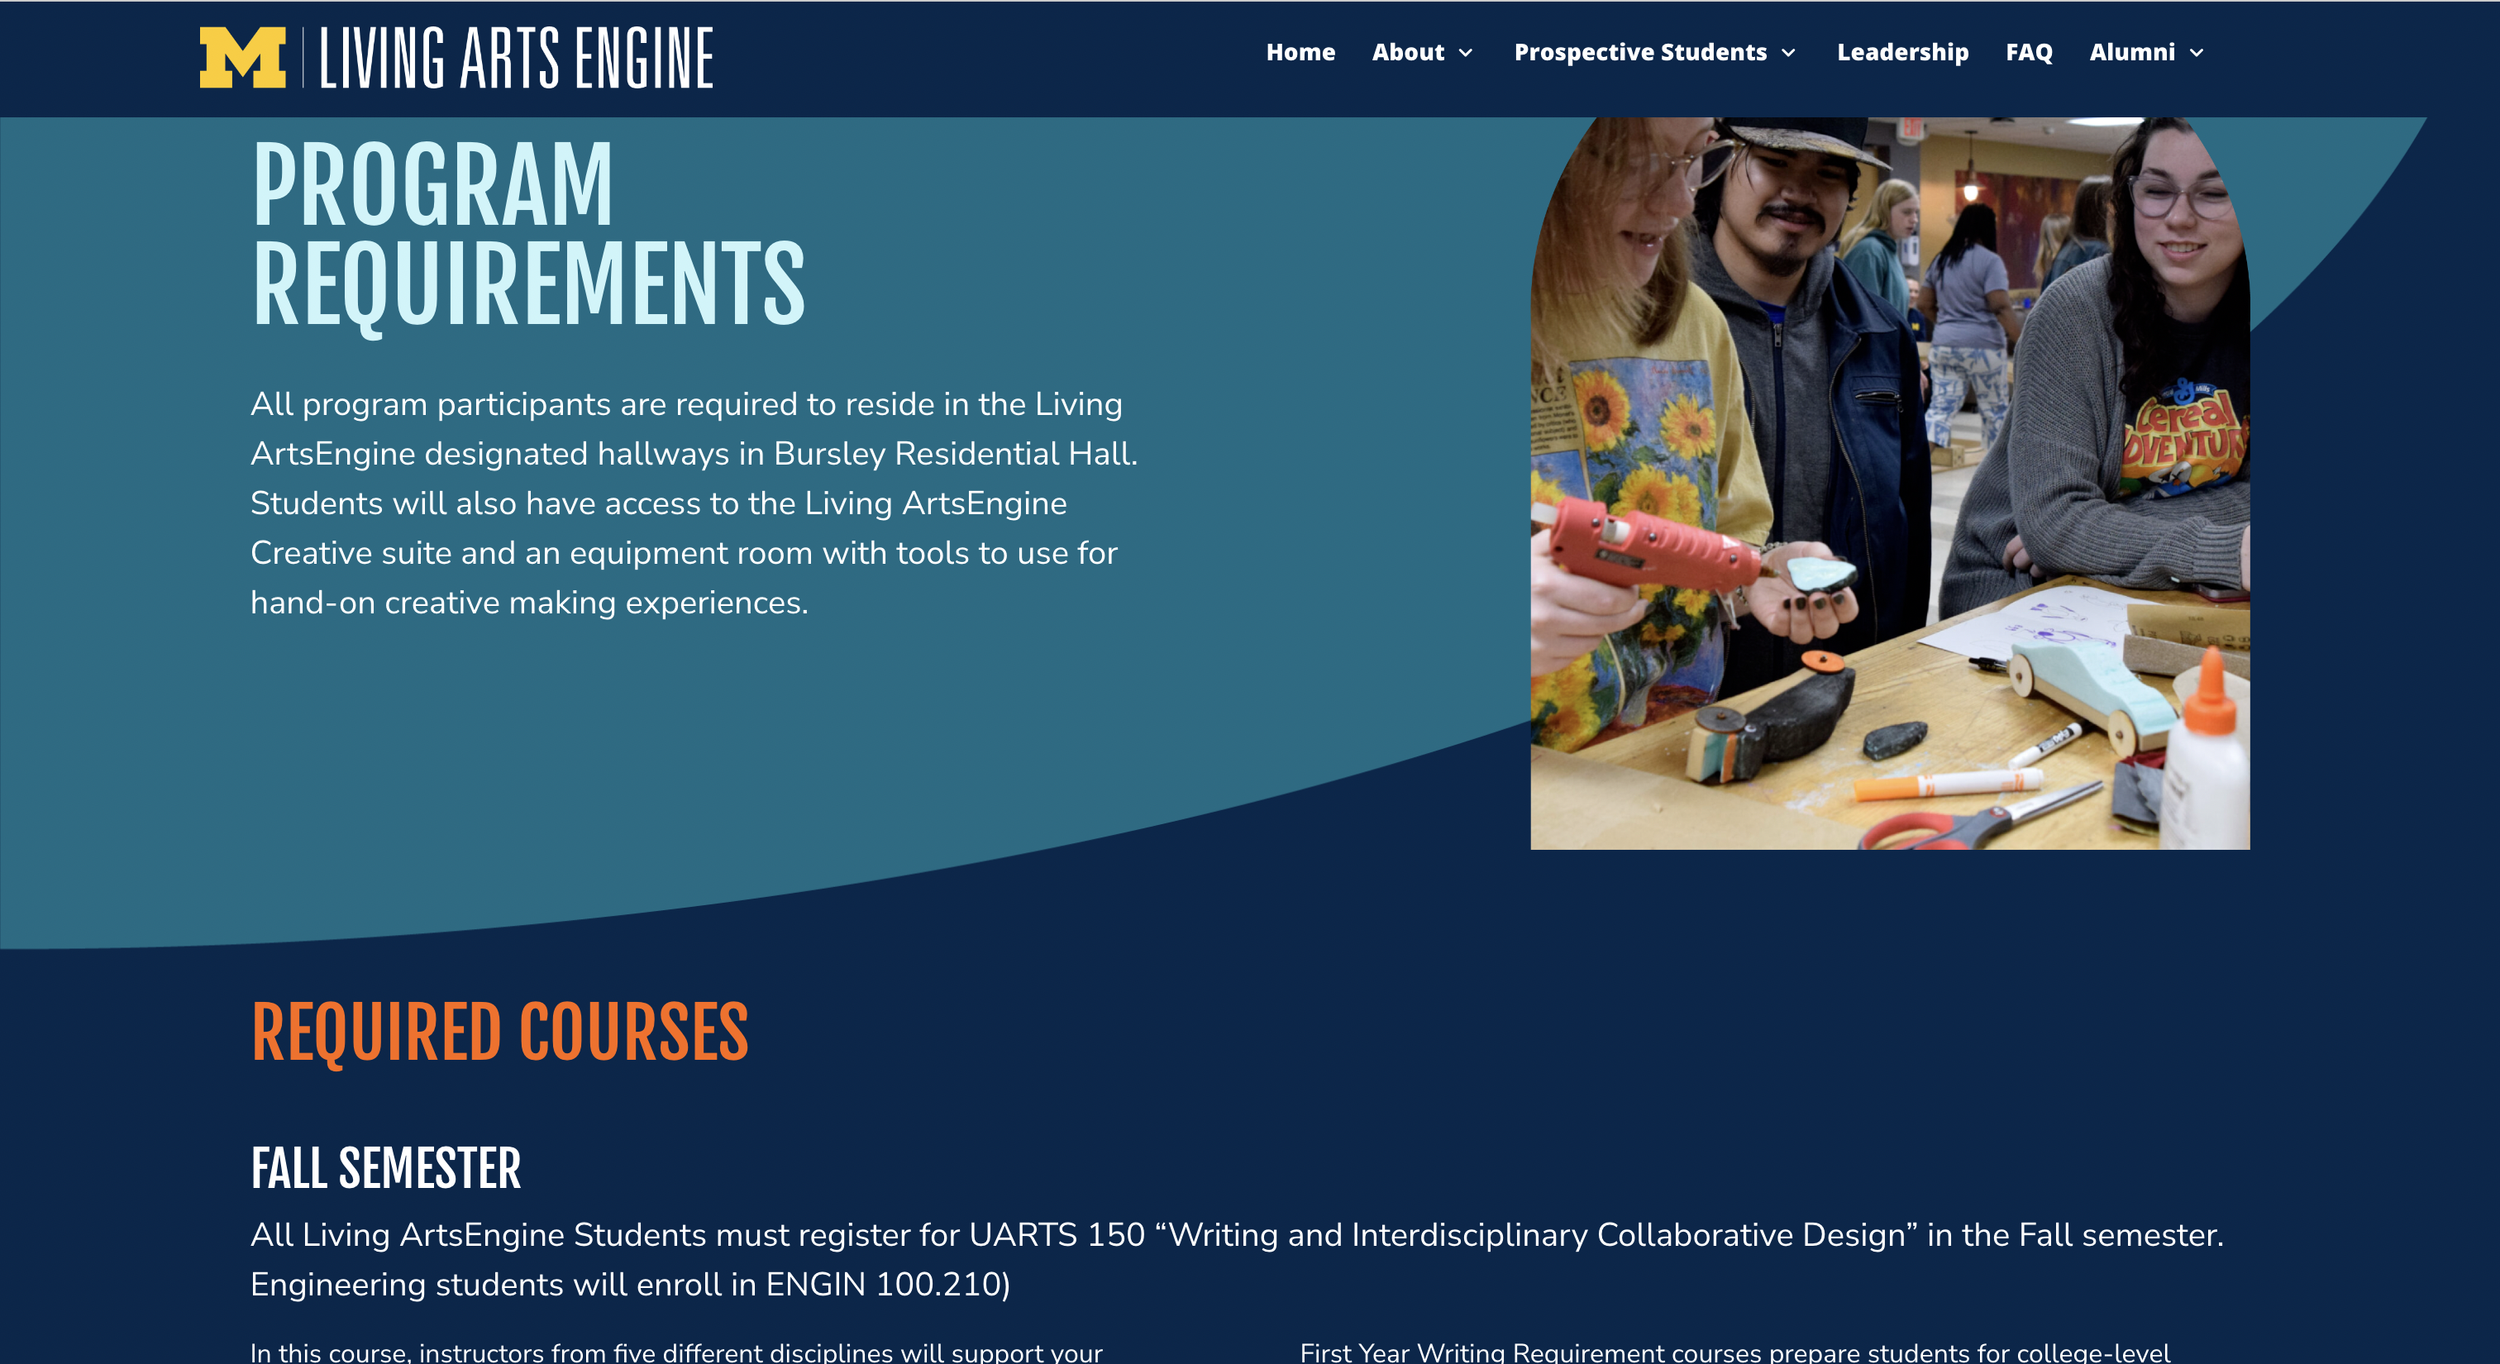Click the yellow block M logo
Image resolution: width=2500 pixels, height=1364 pixels.
point(242,58)
